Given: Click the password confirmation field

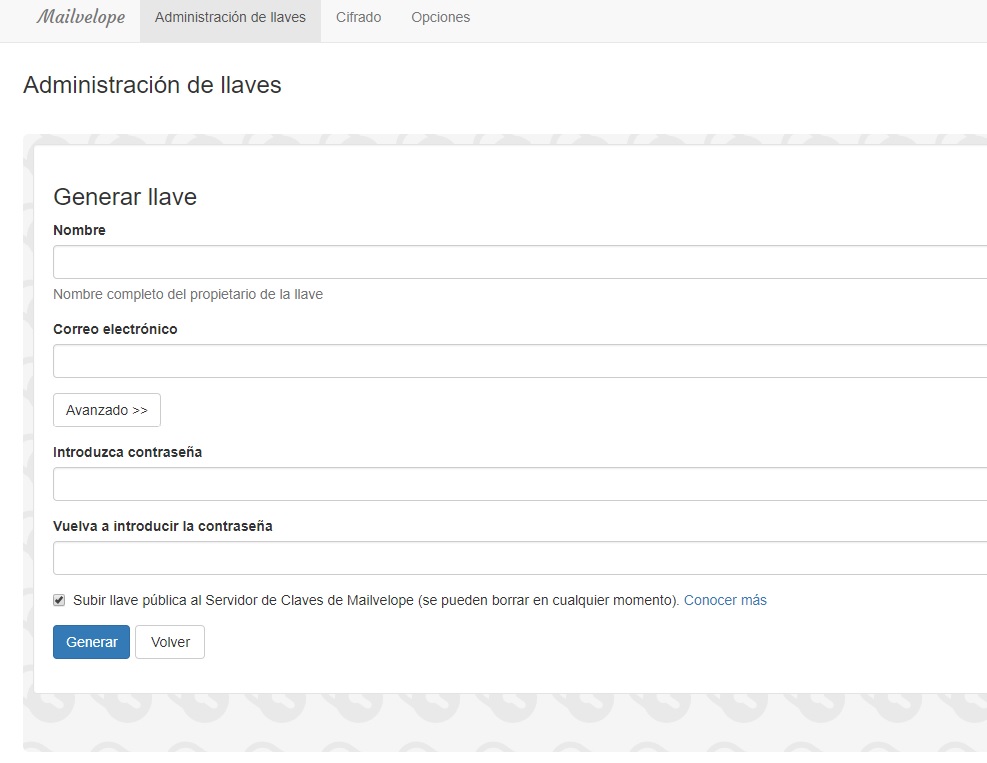Looking at the screenshot, I should tap(400, 557).
